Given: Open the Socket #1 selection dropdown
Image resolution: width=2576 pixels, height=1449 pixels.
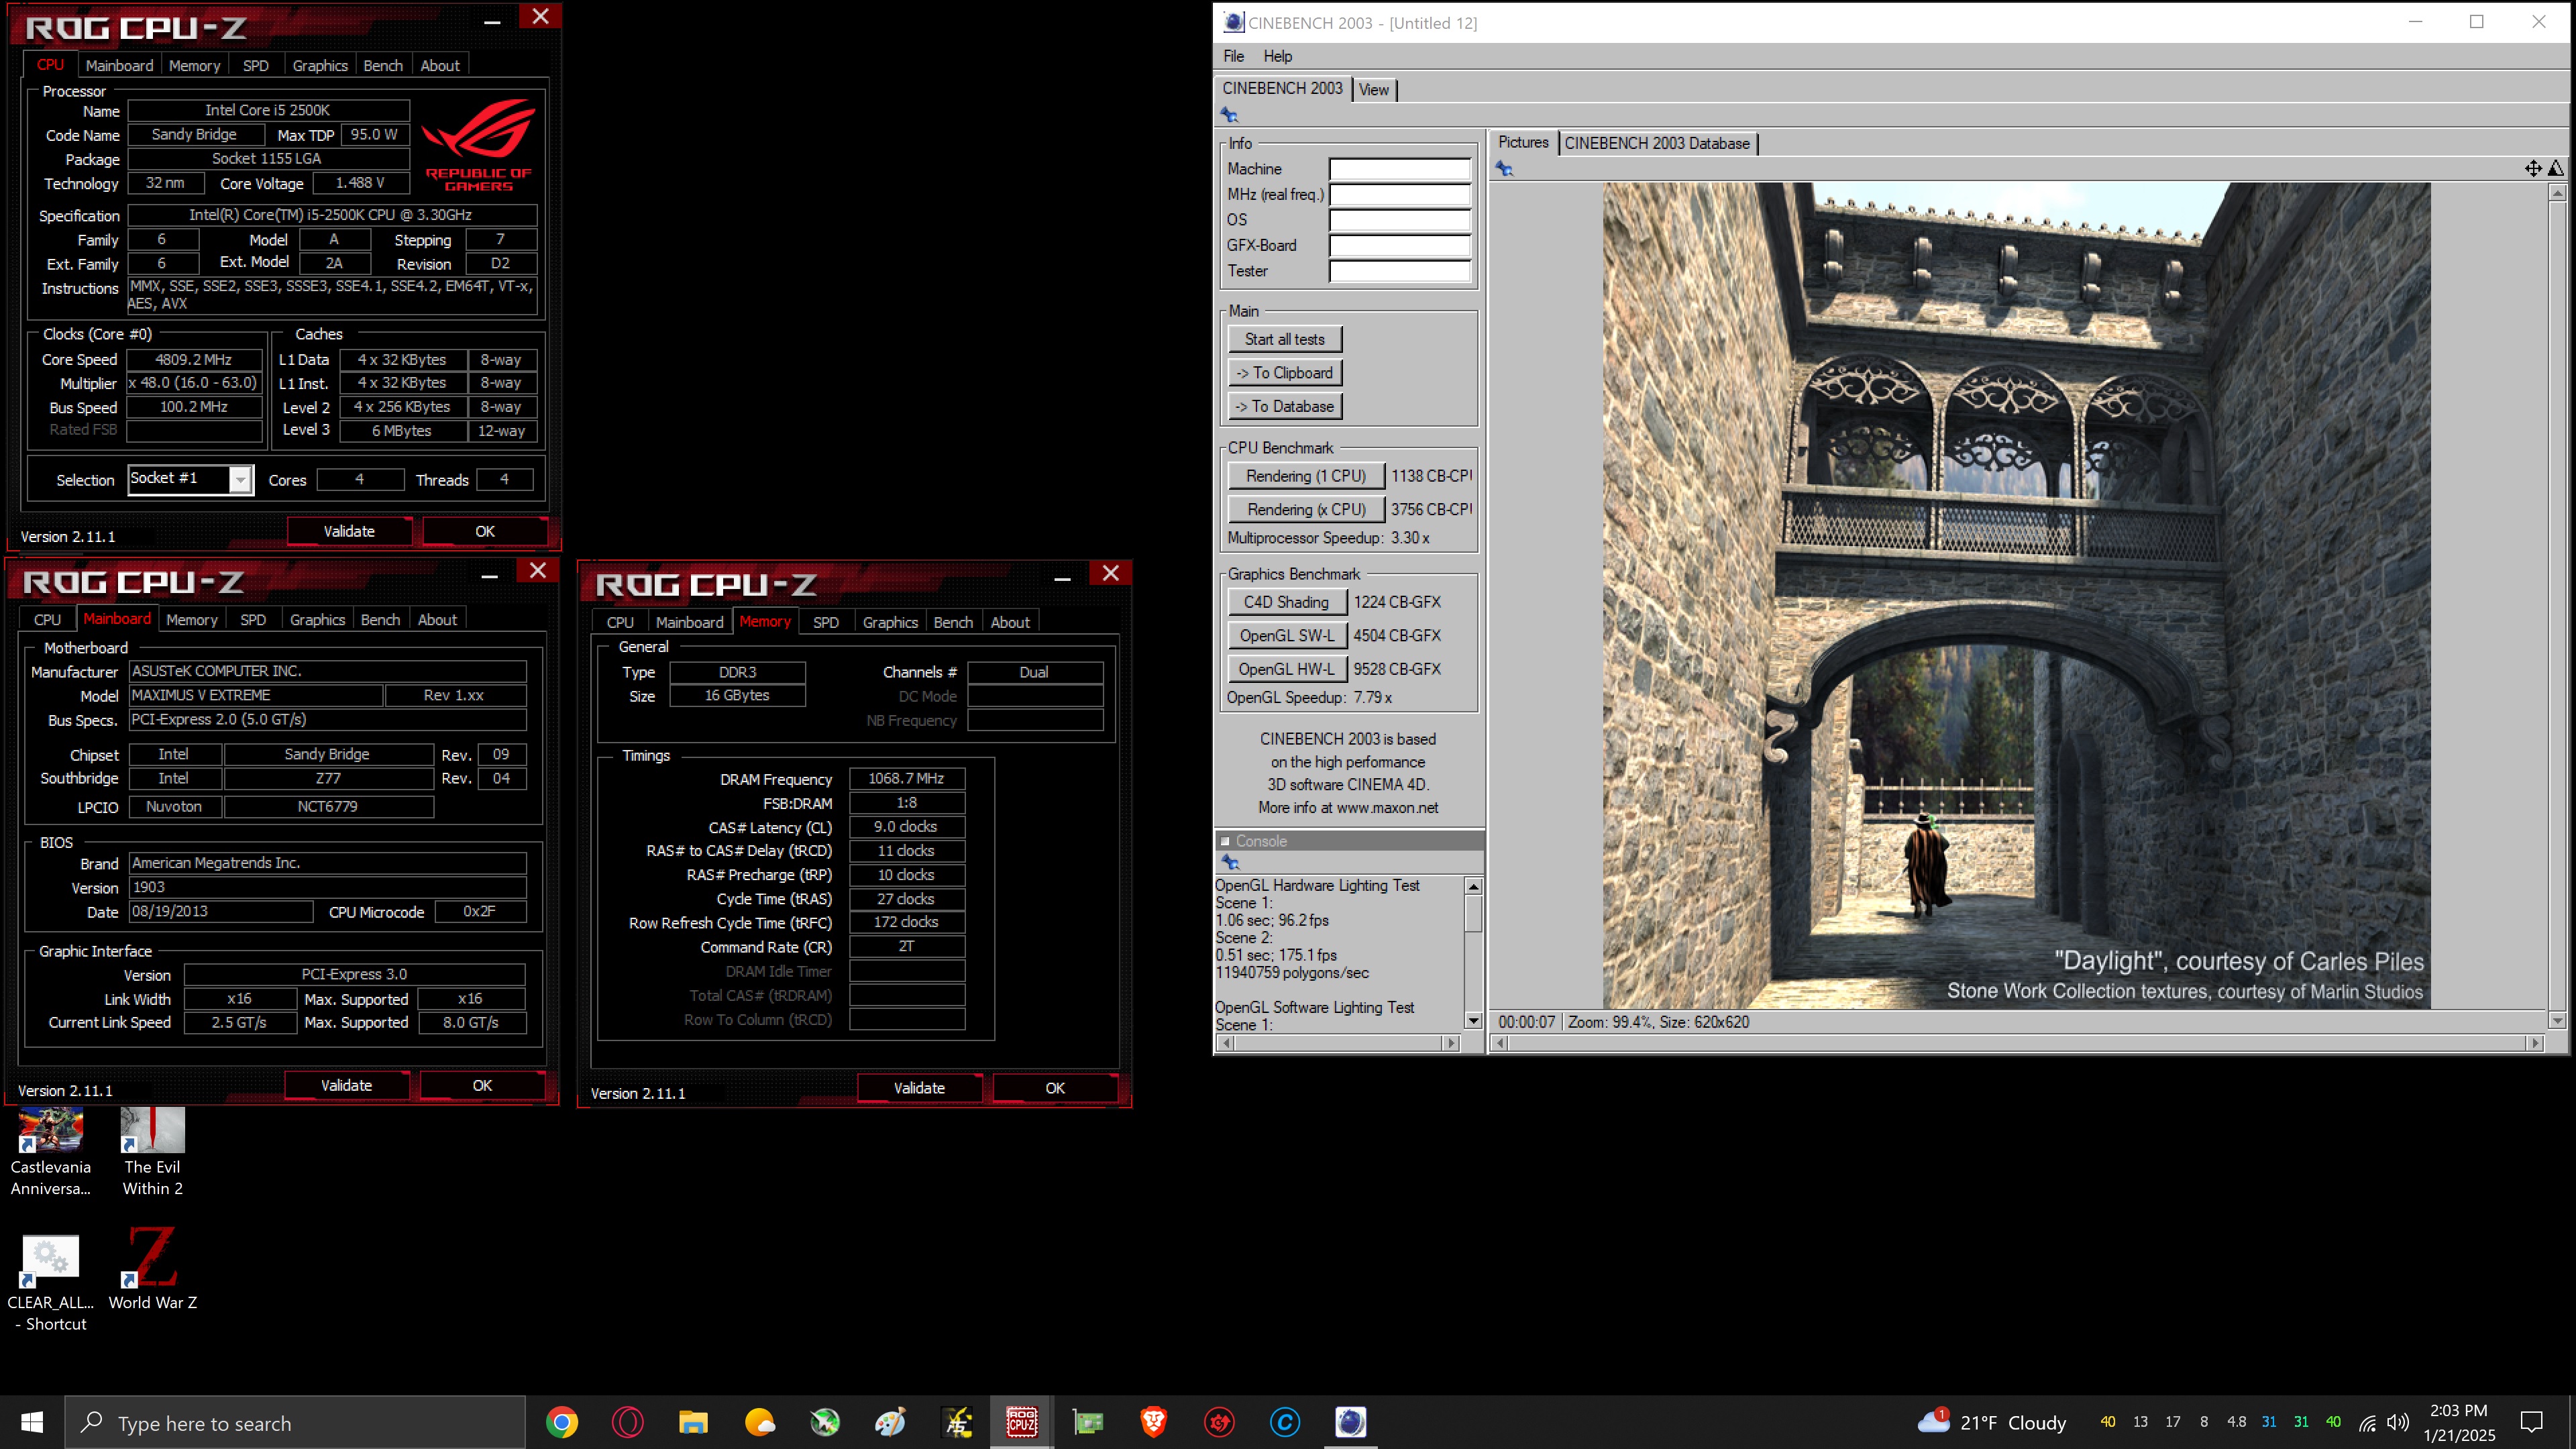Looking at the screenshot, I should (240, 480).
